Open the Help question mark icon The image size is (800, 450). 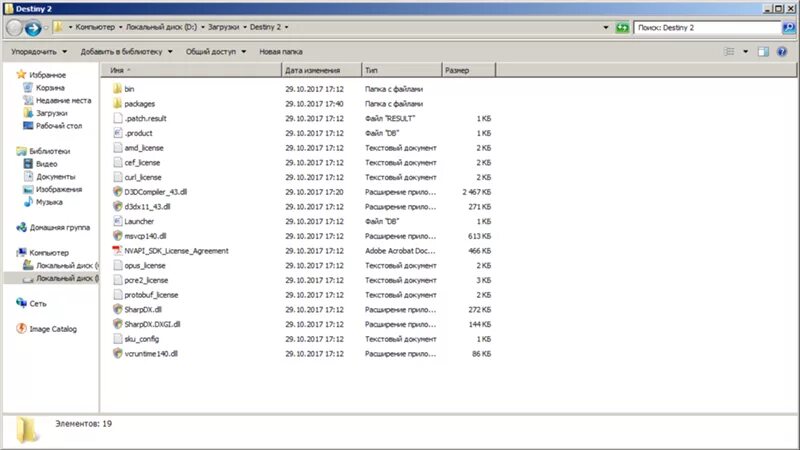782,52
